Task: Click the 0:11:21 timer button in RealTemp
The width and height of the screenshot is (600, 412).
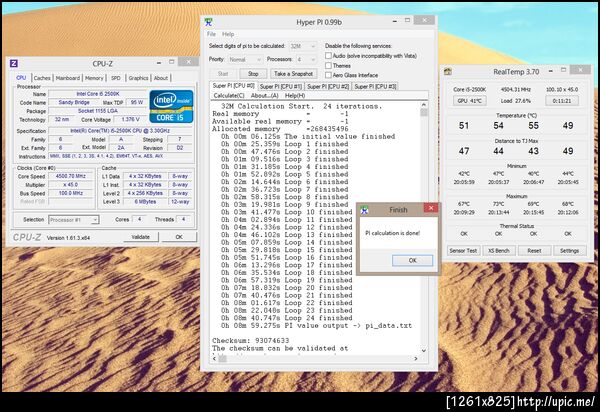Action: pos(562,101)
